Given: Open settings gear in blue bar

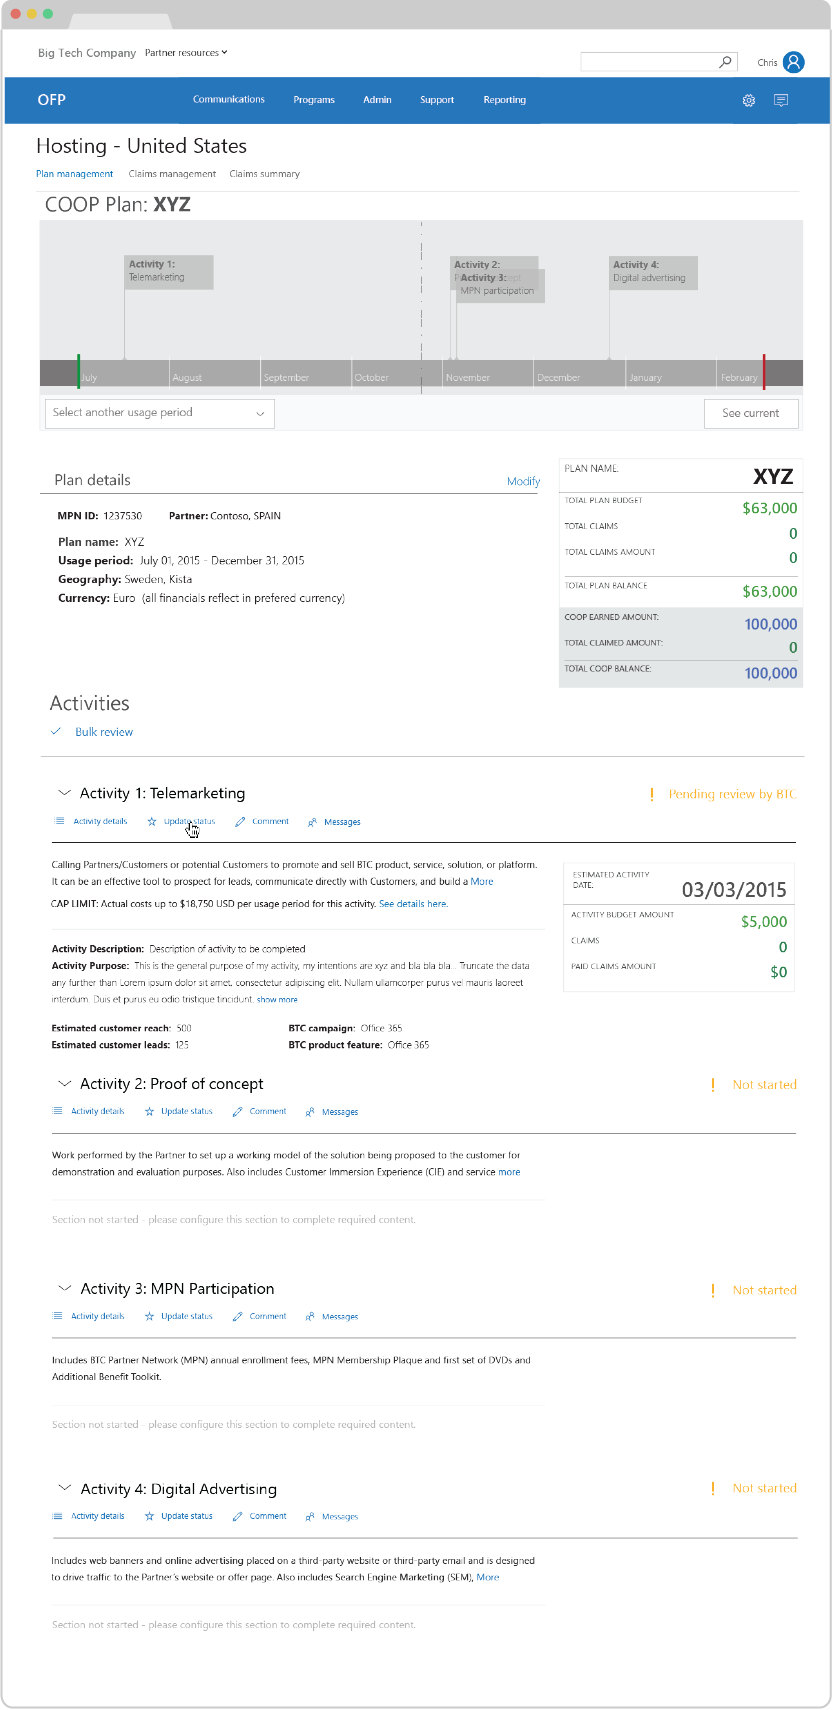Looking at the screenshot, I should click(x=748, y=100).
